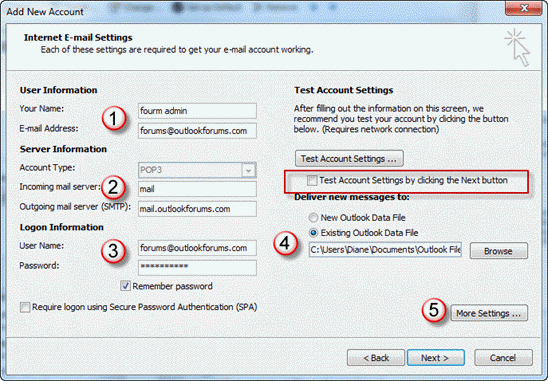Image resolution: width=548 pixels, height=381 pixels.
Task: Click the E-mail Address: label
Action: click(49, 128)
